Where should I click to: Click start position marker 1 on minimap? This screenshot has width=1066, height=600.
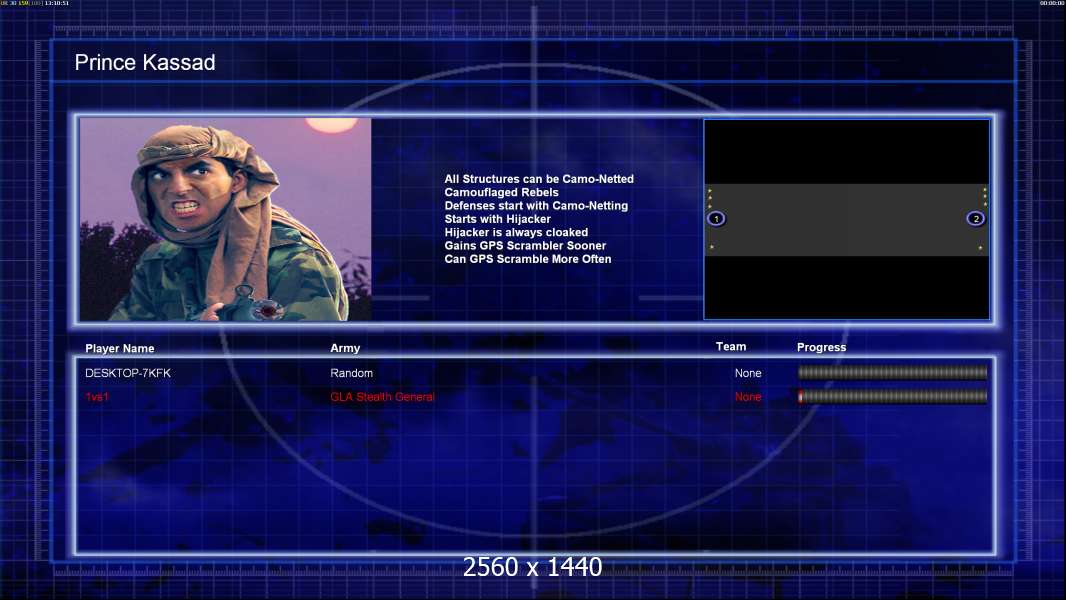pos(716,219)
